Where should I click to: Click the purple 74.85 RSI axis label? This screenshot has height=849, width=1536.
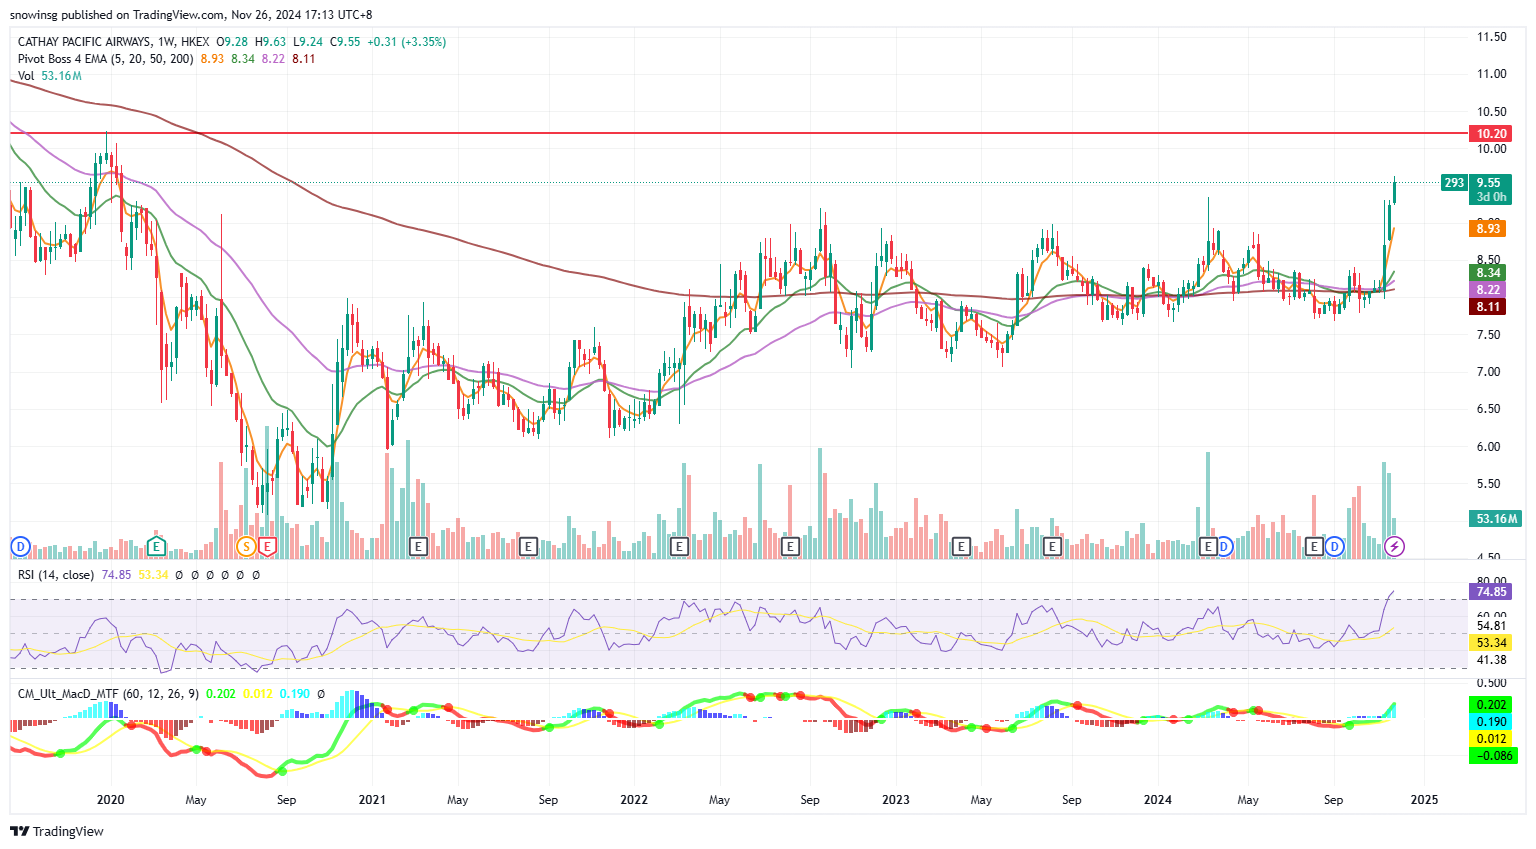point(1491,592)
